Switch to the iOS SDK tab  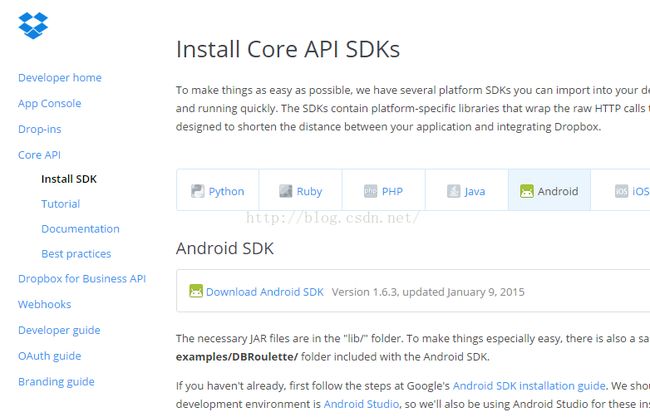tap(621, 190)
